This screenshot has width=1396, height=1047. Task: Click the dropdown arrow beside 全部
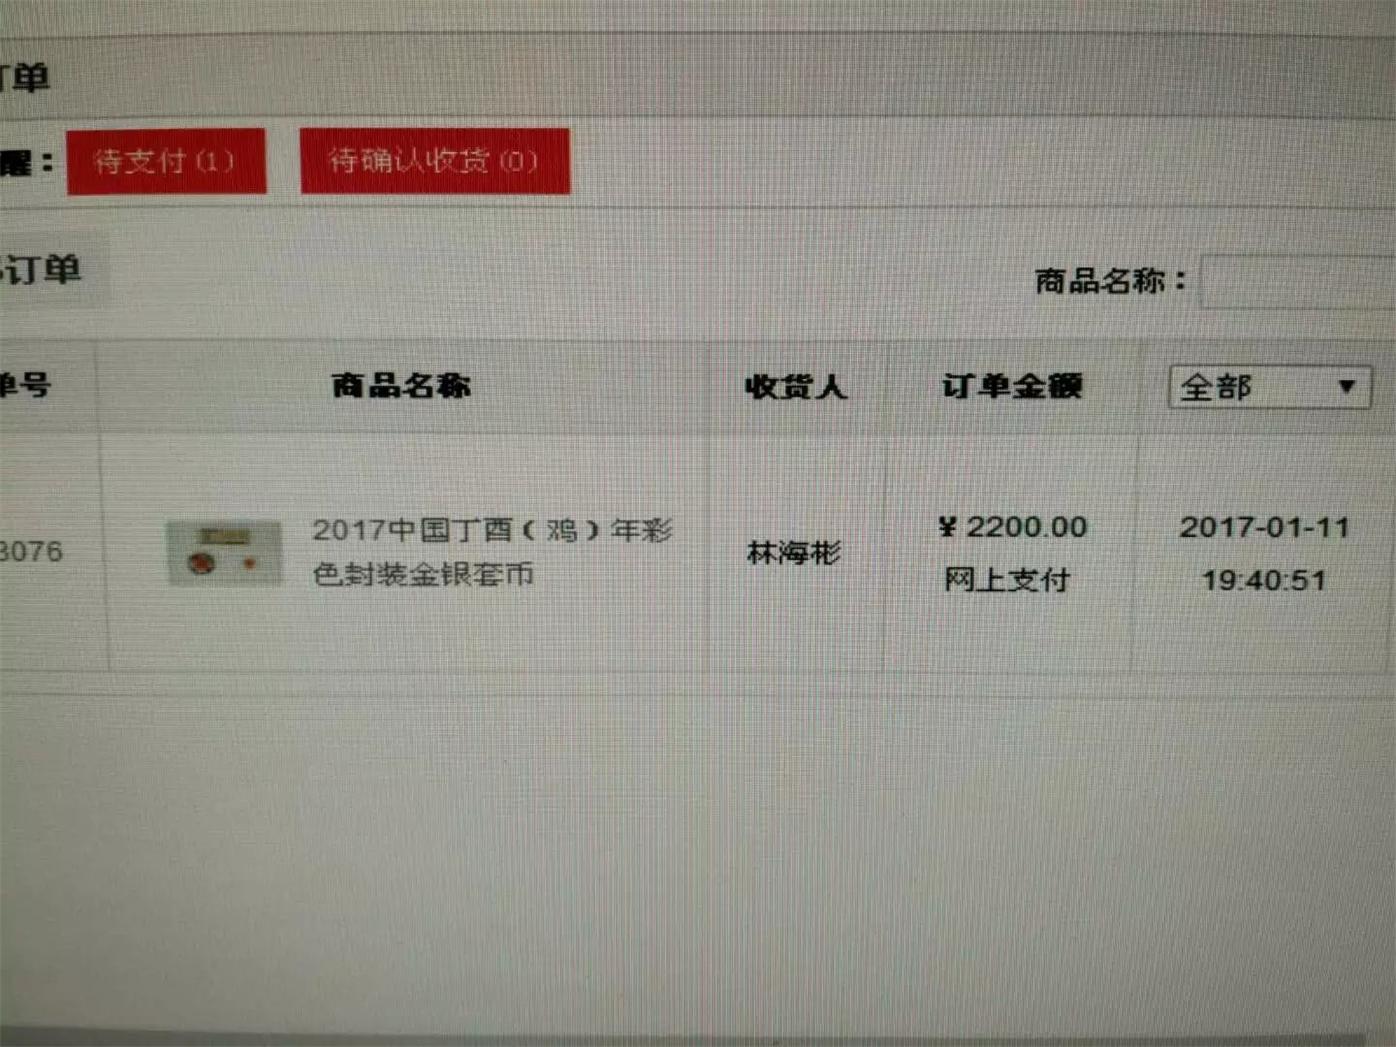(1347, 387)
